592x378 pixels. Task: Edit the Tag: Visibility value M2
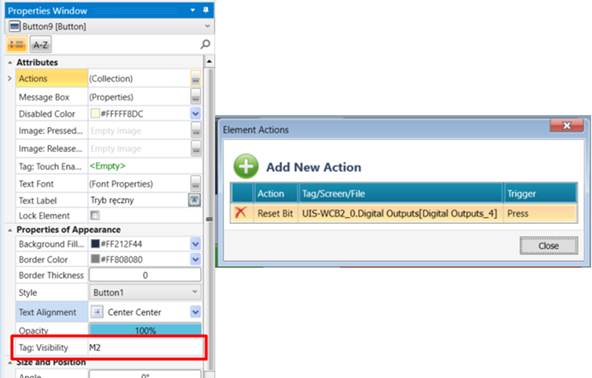(145, 347)
